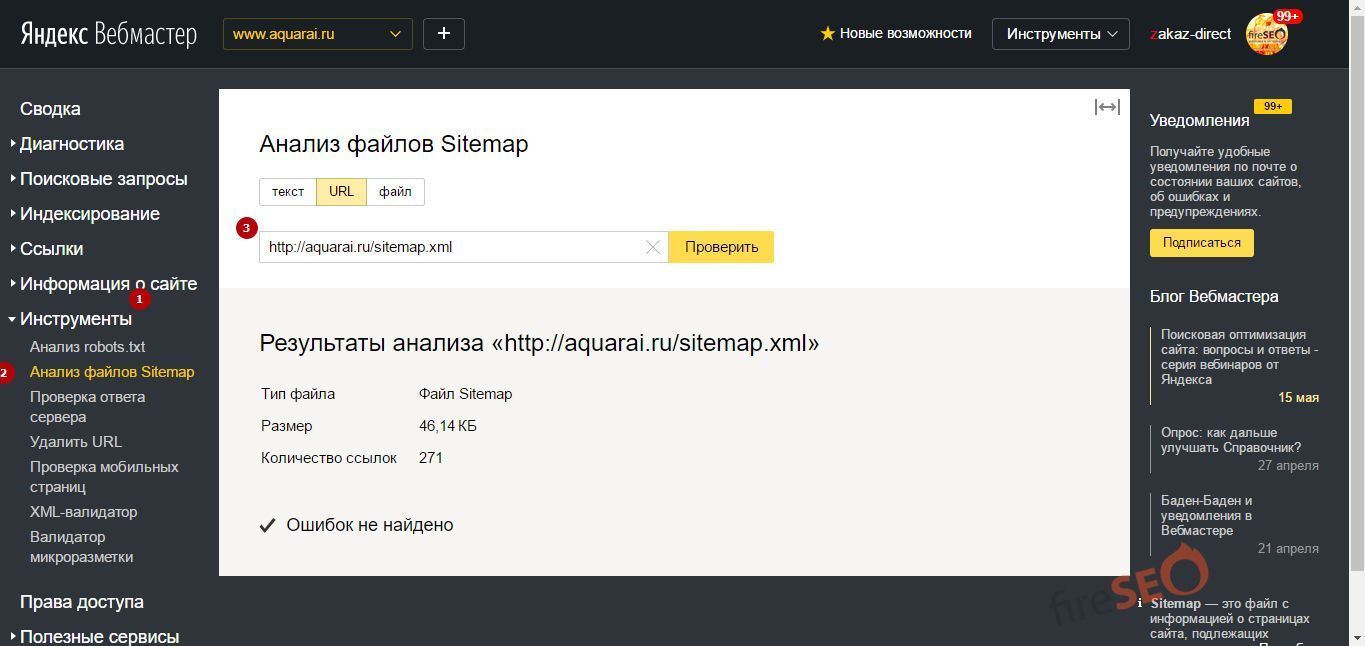Click the checkmark icon beside Ошибок не найдено

tap(268, 524)
